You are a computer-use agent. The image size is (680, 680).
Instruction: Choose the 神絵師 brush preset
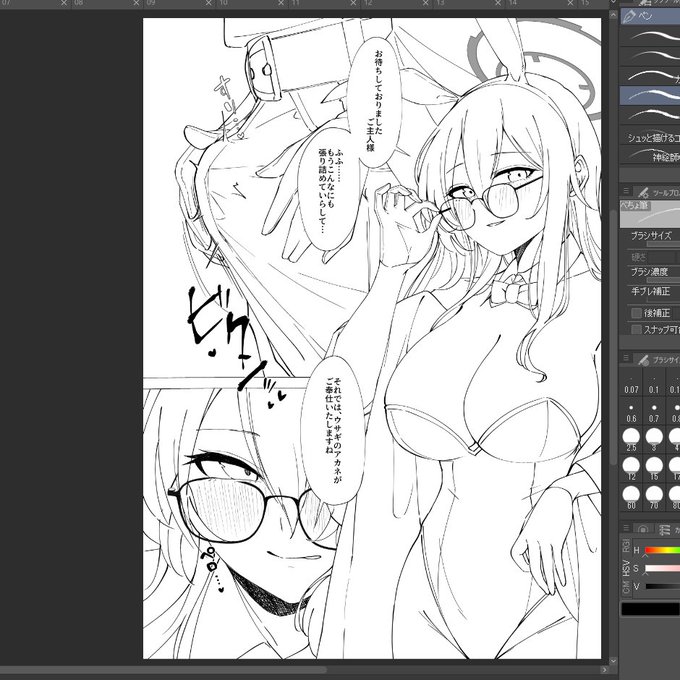tap(651, 156)
